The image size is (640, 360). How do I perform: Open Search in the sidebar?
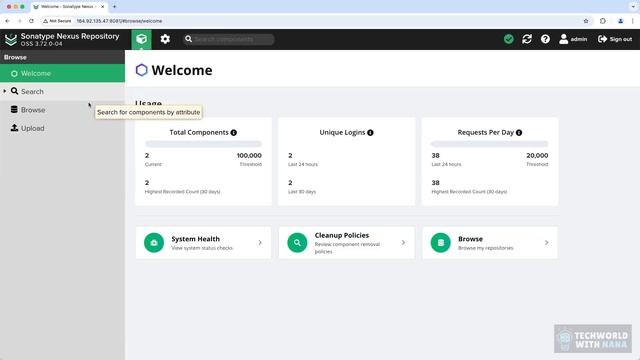(x=62, y=91)
